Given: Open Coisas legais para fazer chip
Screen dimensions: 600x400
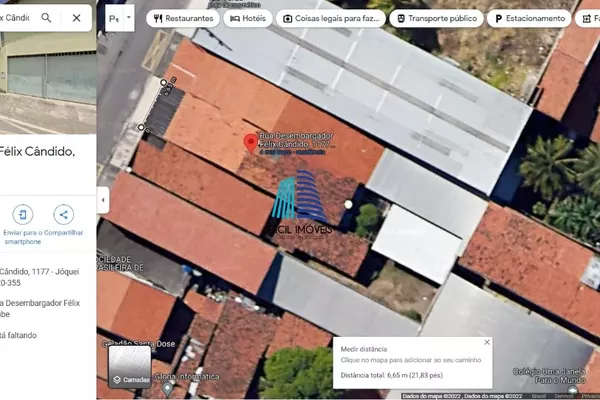Looking at the screenshot, I should pos(331,18).
